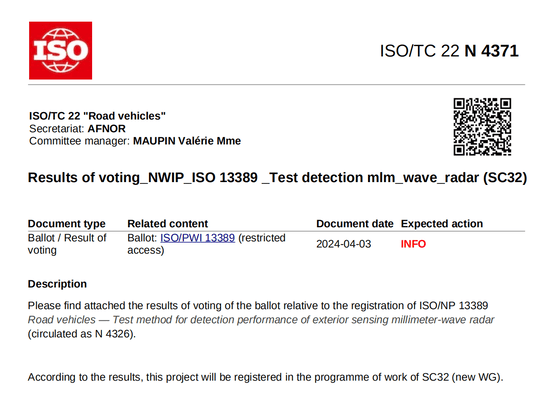Click the italic Road vehicles test method title
This screenshot has height=399, width=540.
pyautogui.click(x=261, y=320)
